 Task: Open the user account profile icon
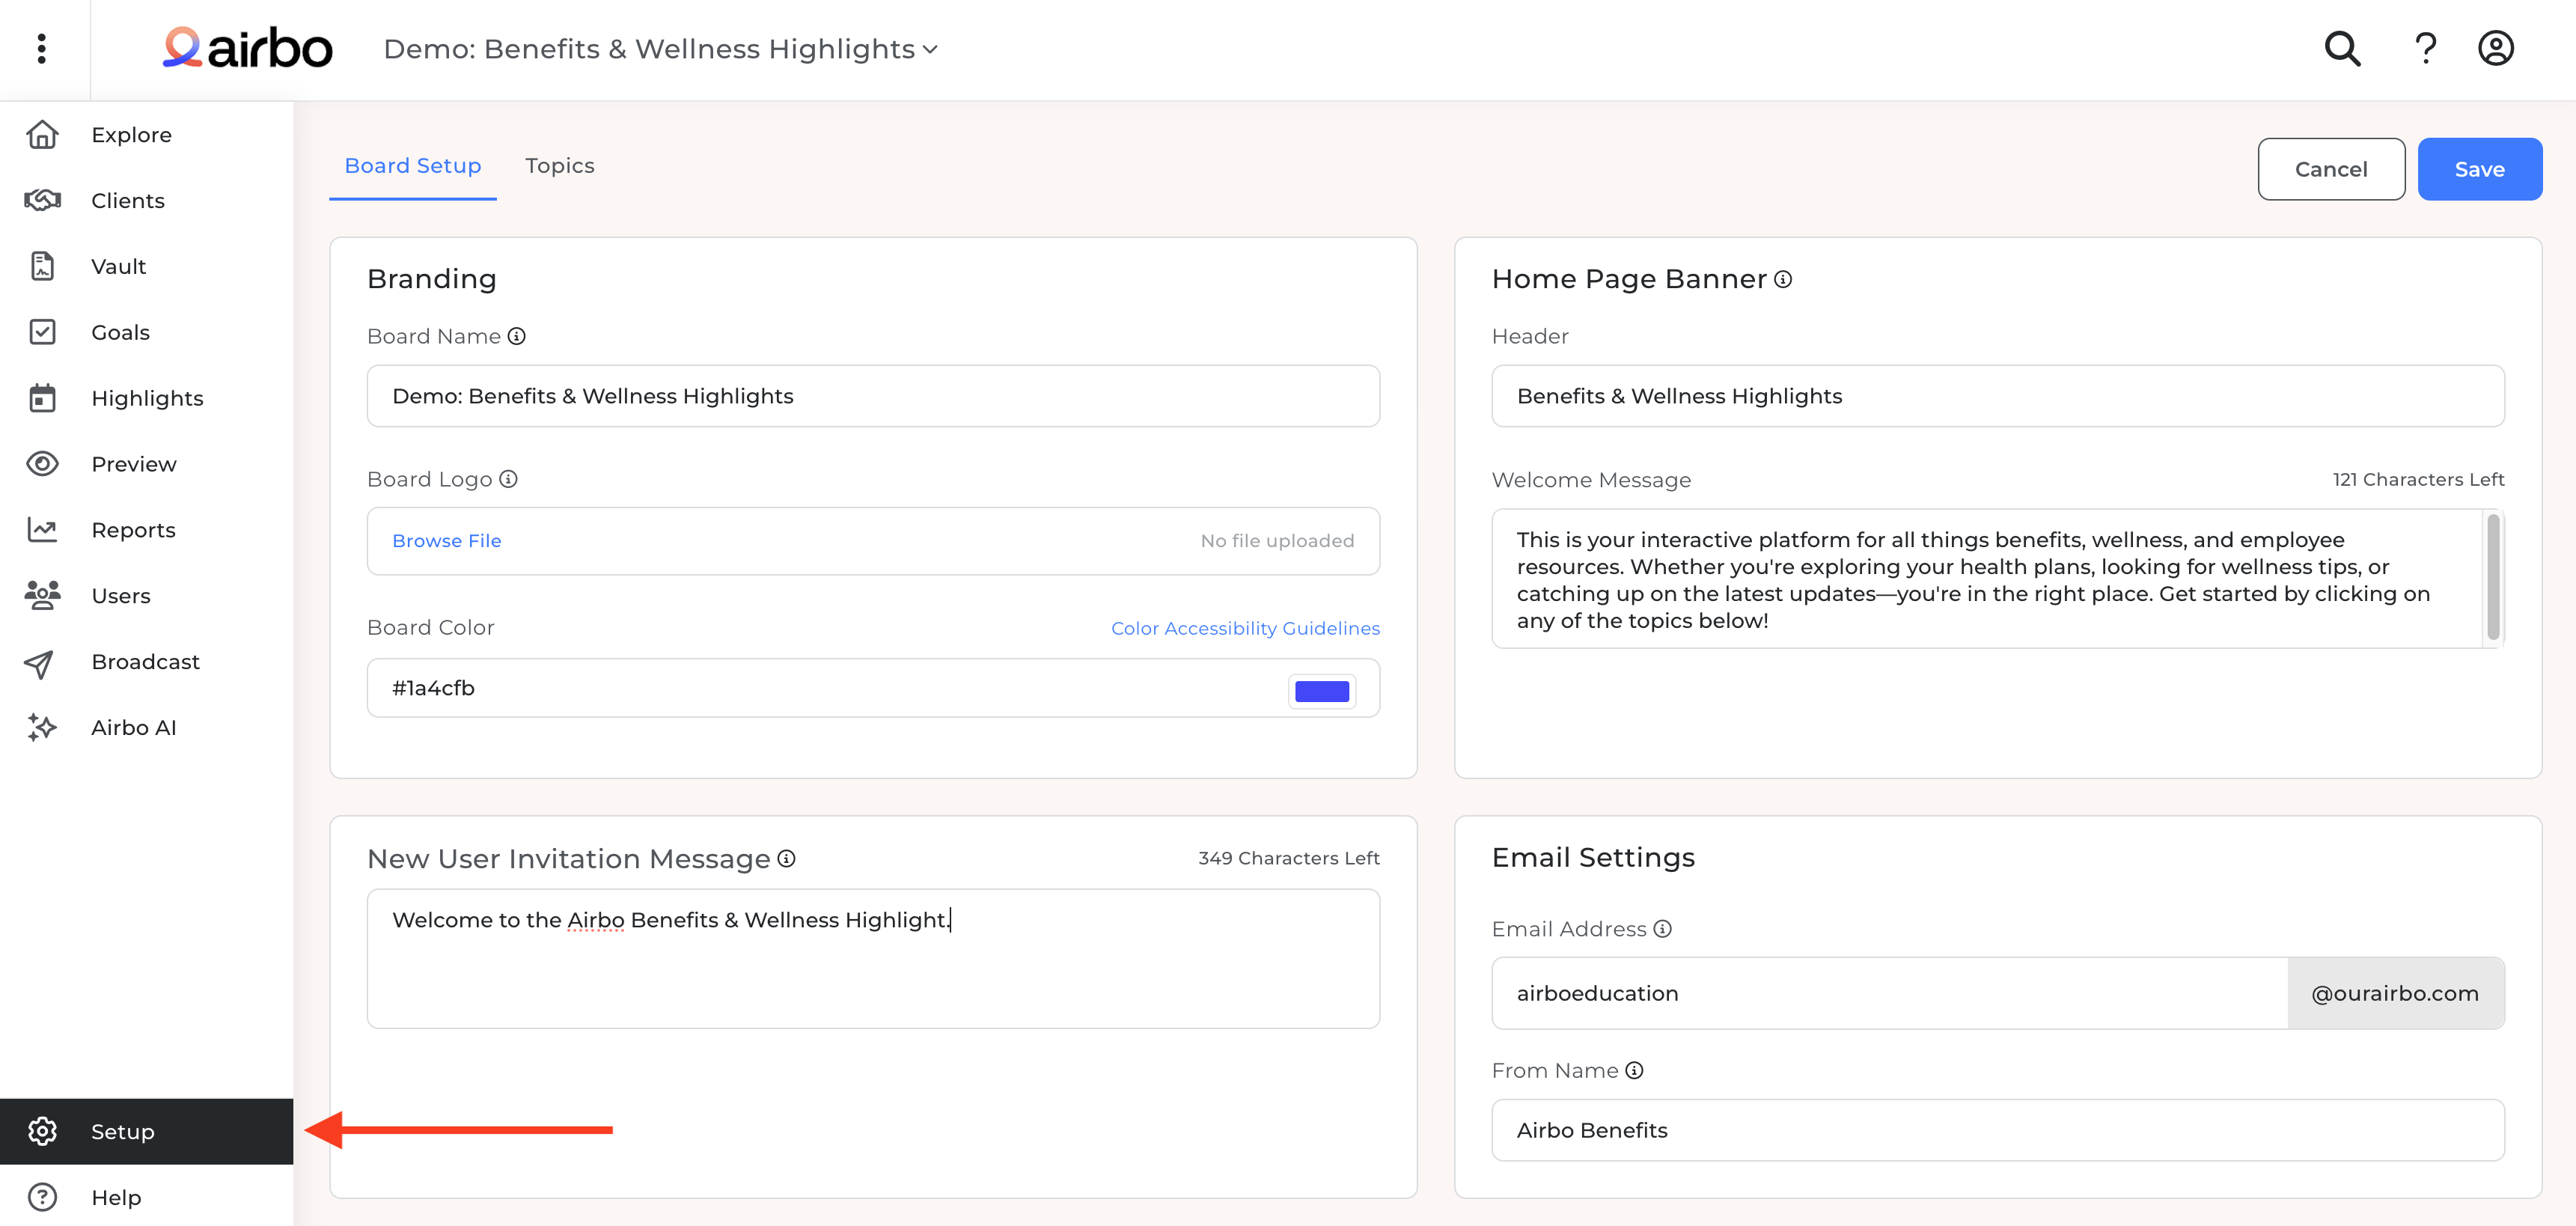pos(2495,48)
